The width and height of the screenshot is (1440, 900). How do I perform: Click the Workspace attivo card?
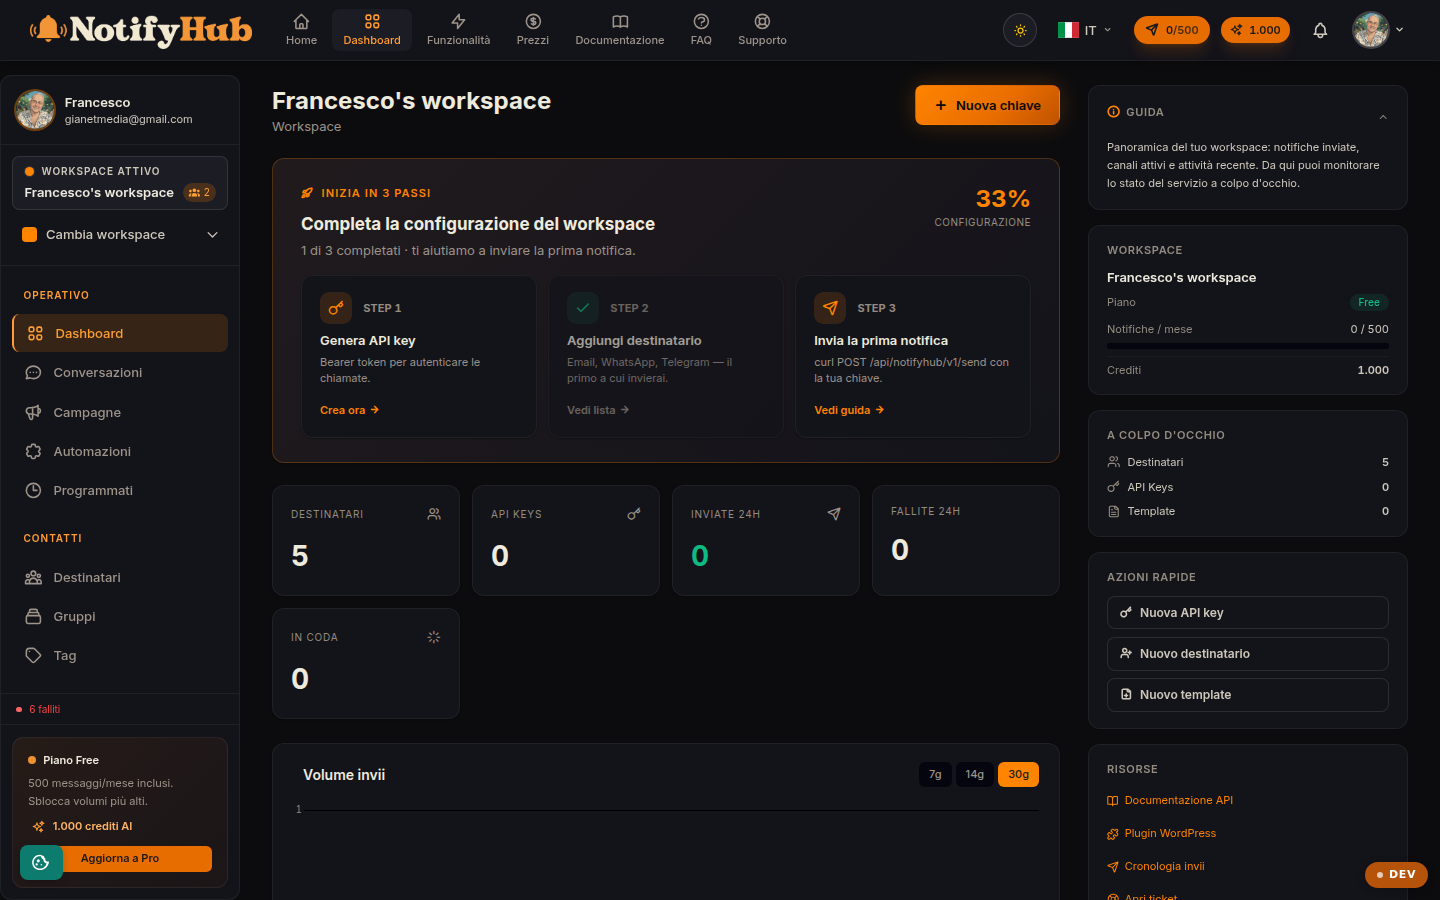coord(120,182)
